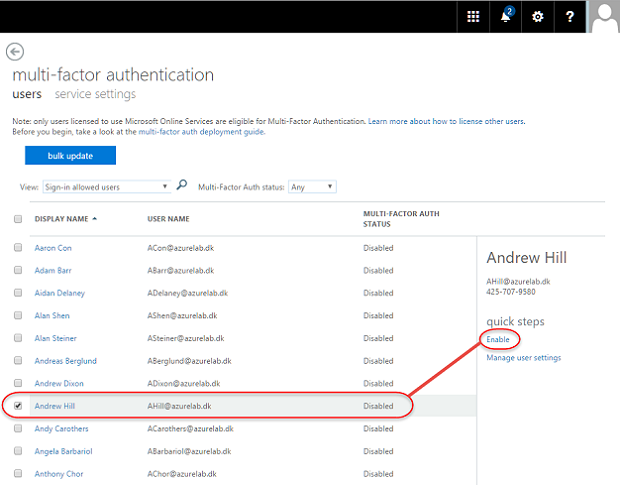Uncheck the Andrew Hill checkbox
This screenshot has width=620, height=485.
pyautogui.click(x=18, y=406)
